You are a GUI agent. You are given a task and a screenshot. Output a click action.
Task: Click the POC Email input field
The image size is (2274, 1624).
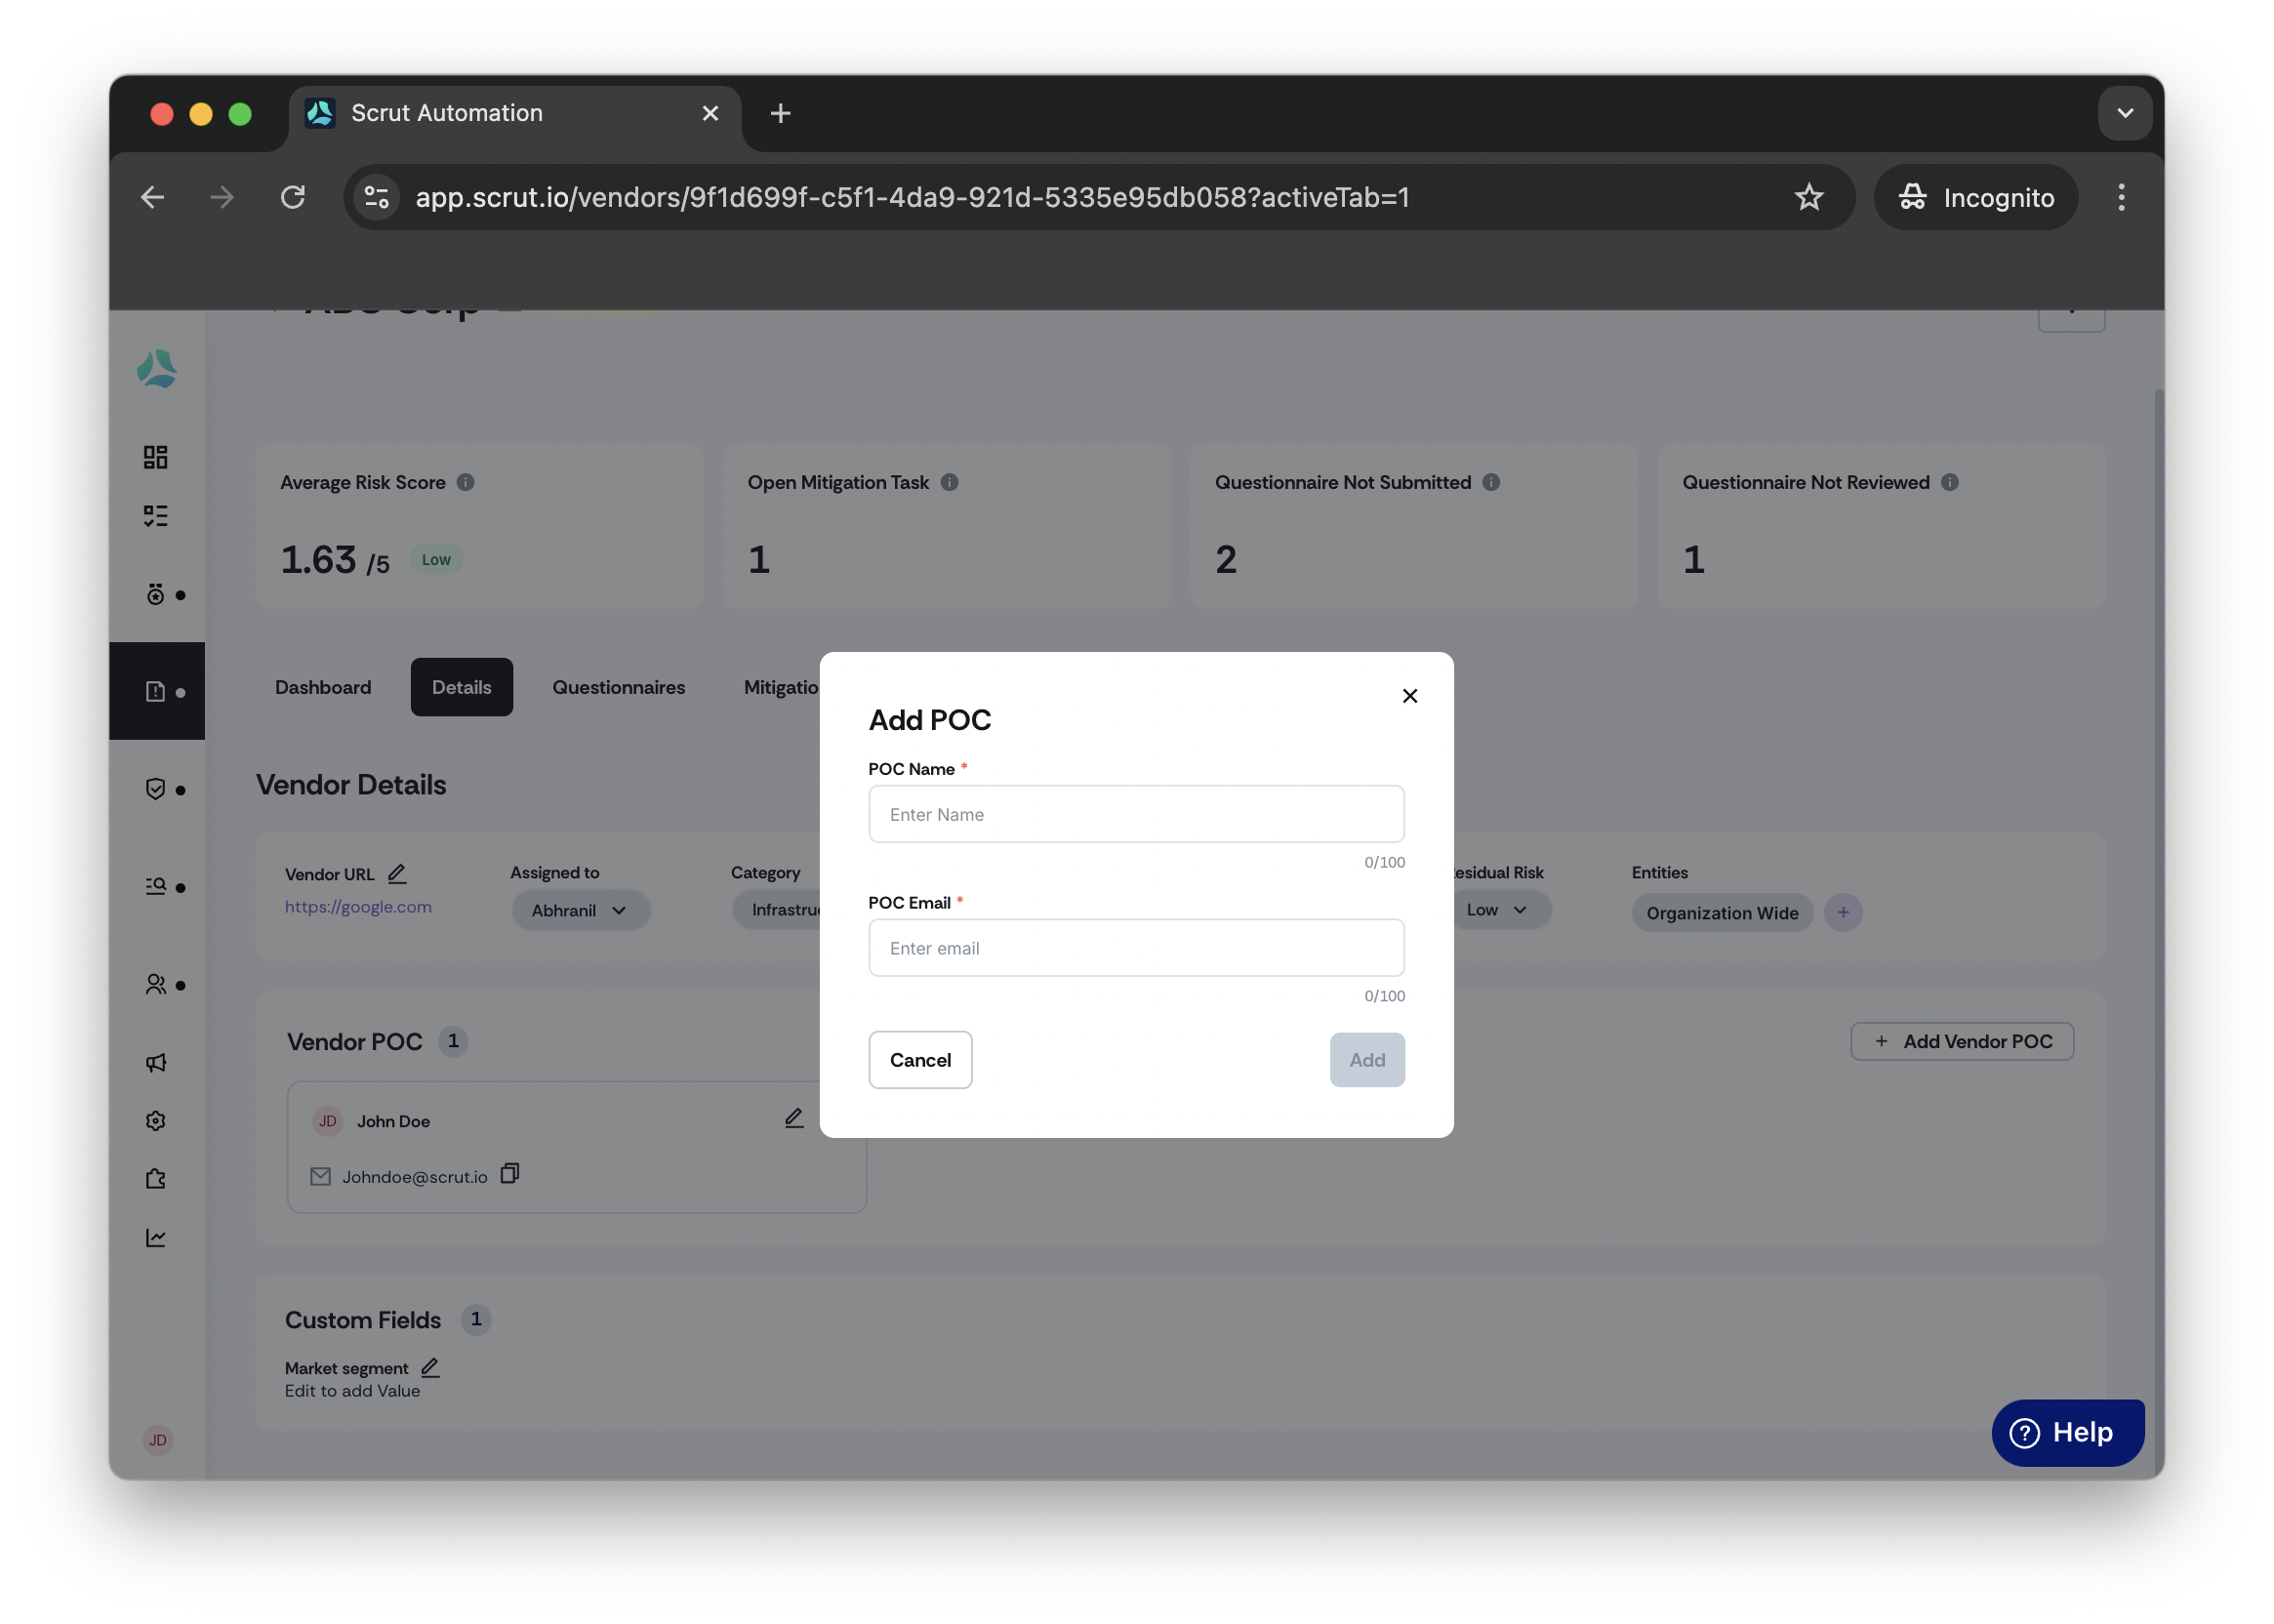click(1136, 948)
